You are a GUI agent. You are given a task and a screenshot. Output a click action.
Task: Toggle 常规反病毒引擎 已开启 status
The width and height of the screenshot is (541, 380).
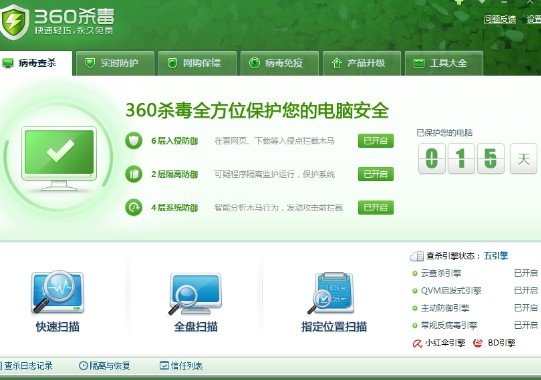click(526, 325)
